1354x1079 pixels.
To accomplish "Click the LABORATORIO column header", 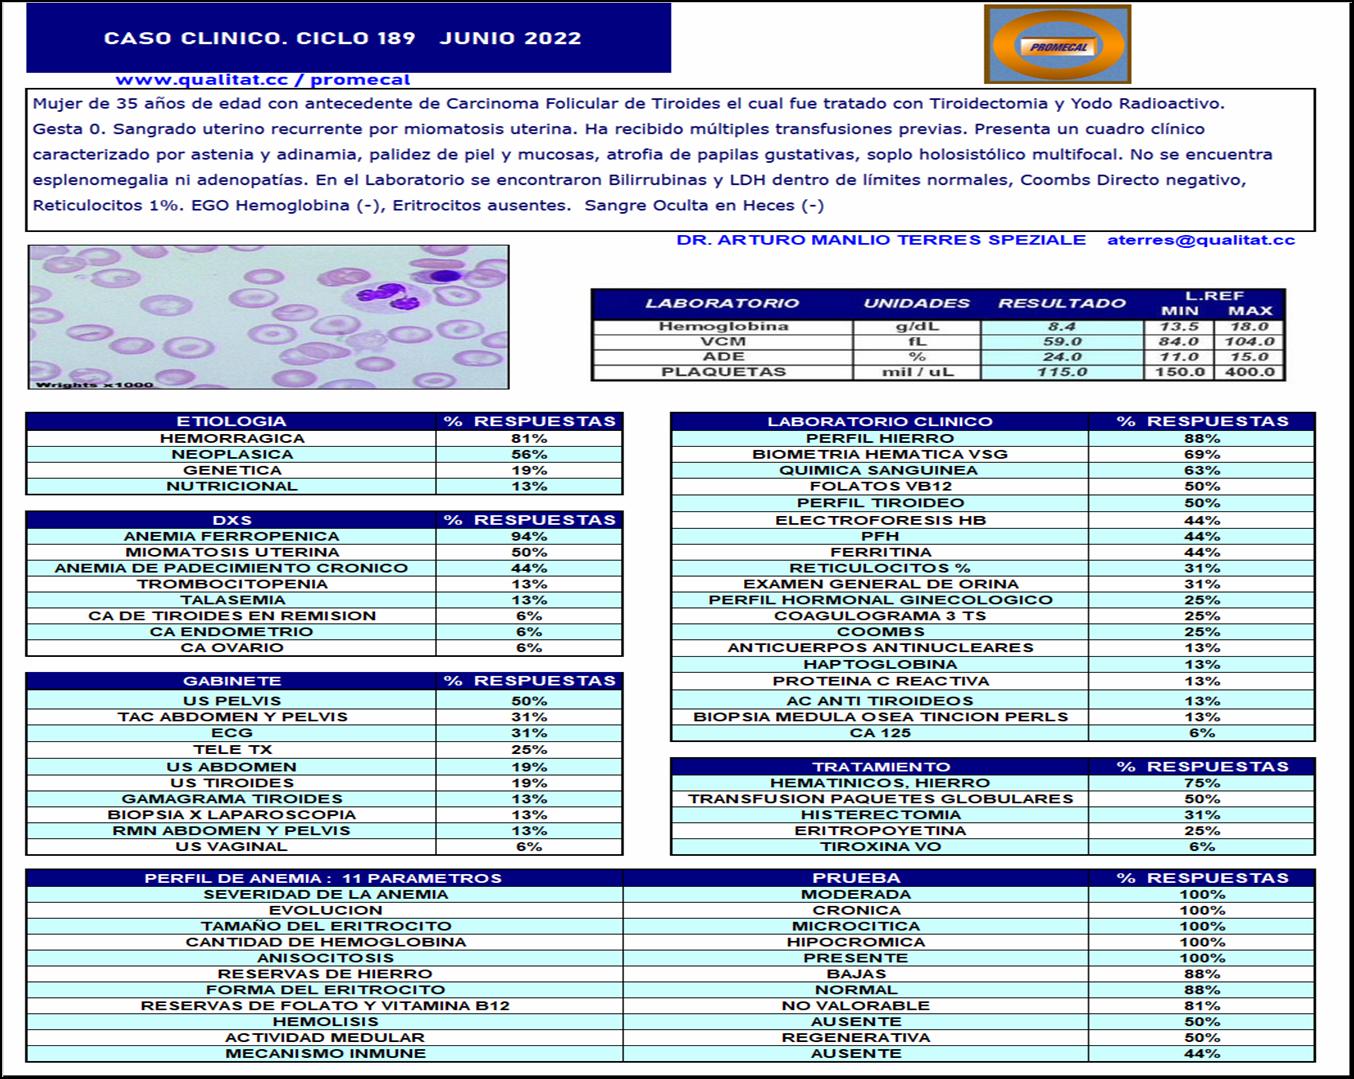I will pos(722,303).
